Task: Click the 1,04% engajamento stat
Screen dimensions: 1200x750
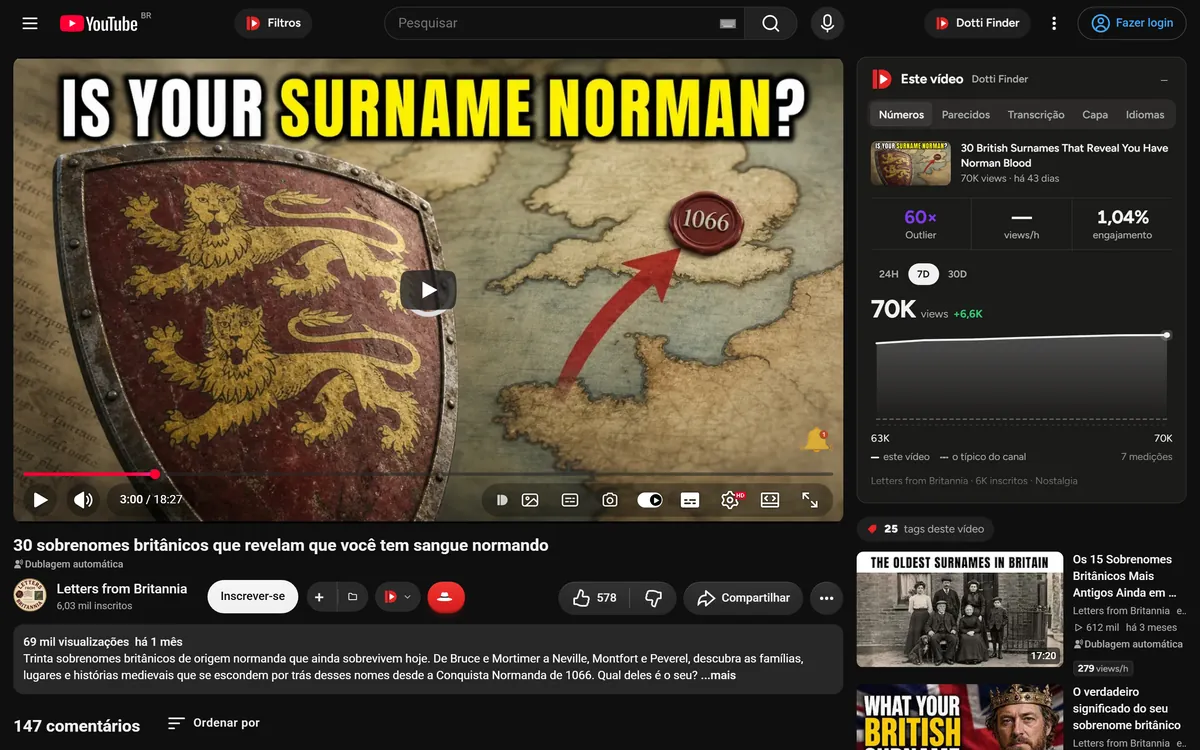Action: (1123, 224)
